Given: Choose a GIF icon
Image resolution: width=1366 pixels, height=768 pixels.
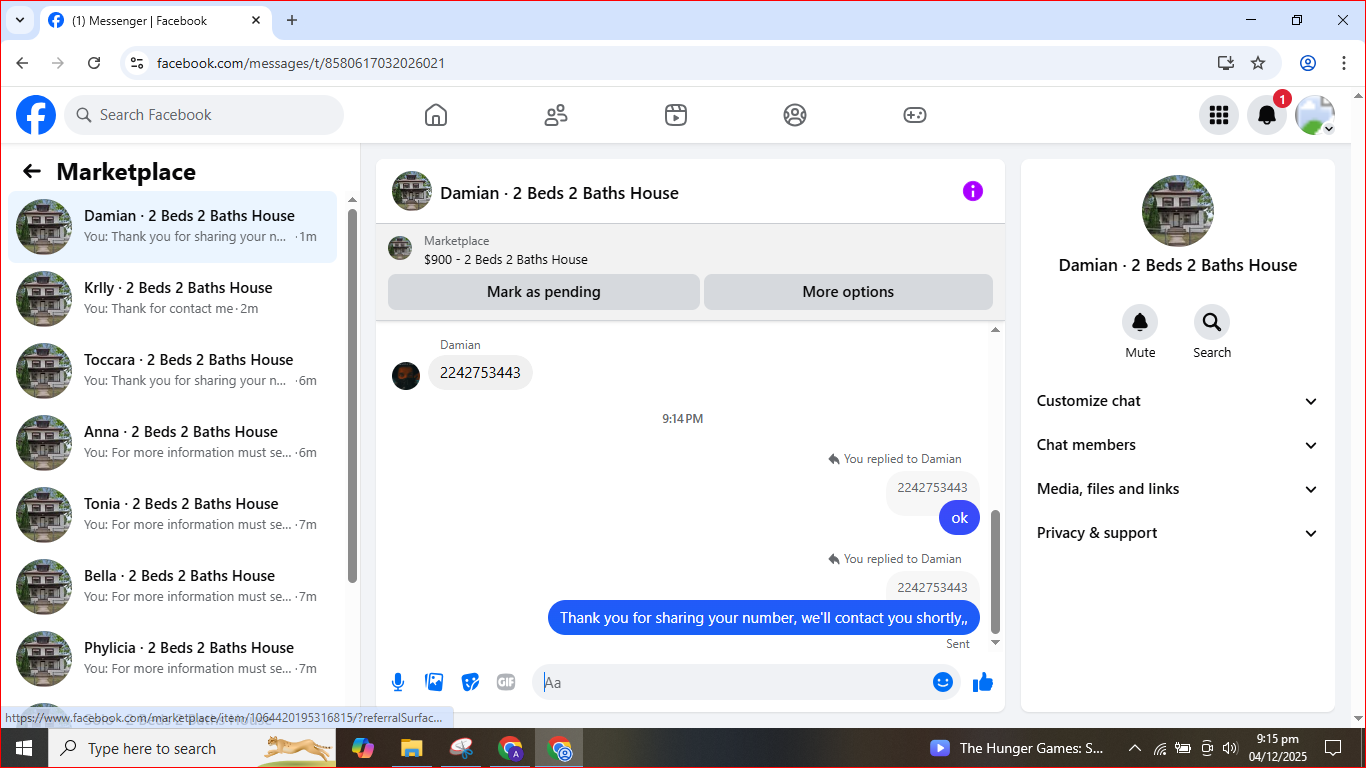Looking at the screenshot, I should (x=506, y=682).
